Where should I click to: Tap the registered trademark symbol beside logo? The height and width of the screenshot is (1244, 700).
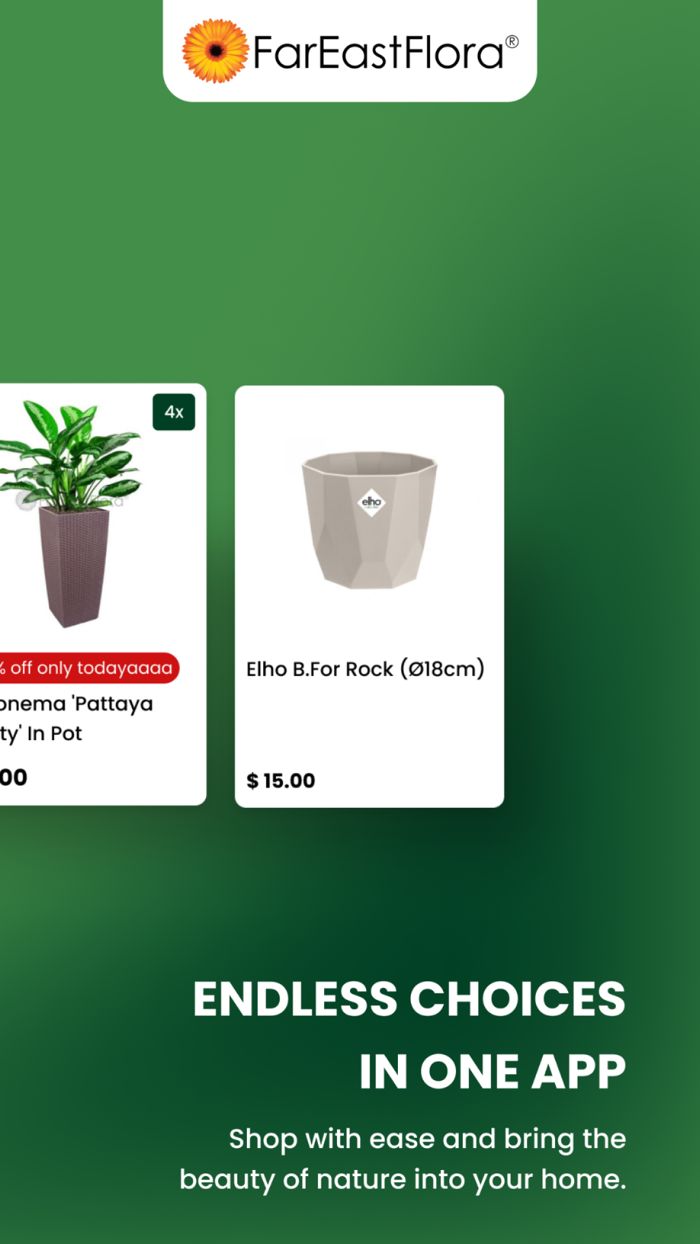click(511, 41)
